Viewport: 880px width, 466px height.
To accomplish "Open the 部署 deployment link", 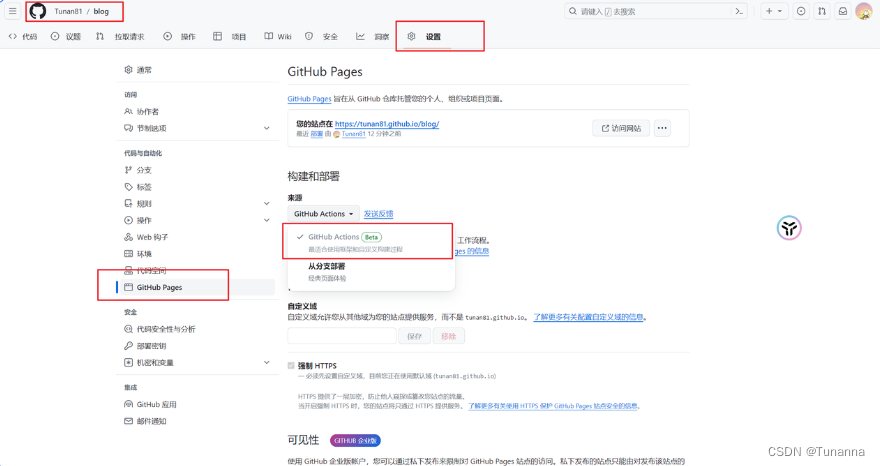I will tap(317, 134).
